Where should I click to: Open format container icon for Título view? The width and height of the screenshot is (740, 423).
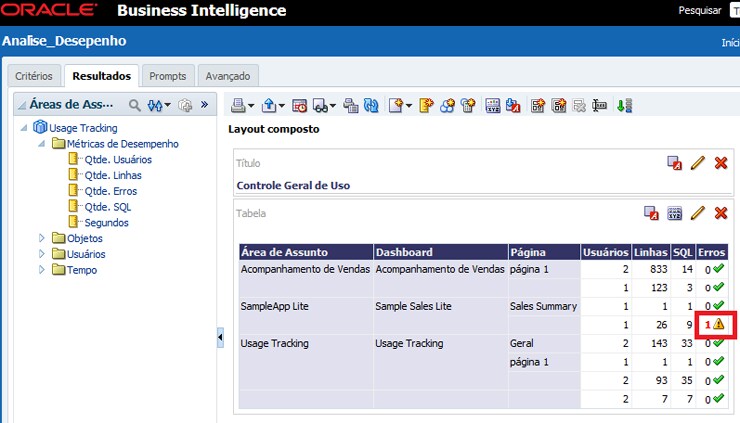point(675,163)
